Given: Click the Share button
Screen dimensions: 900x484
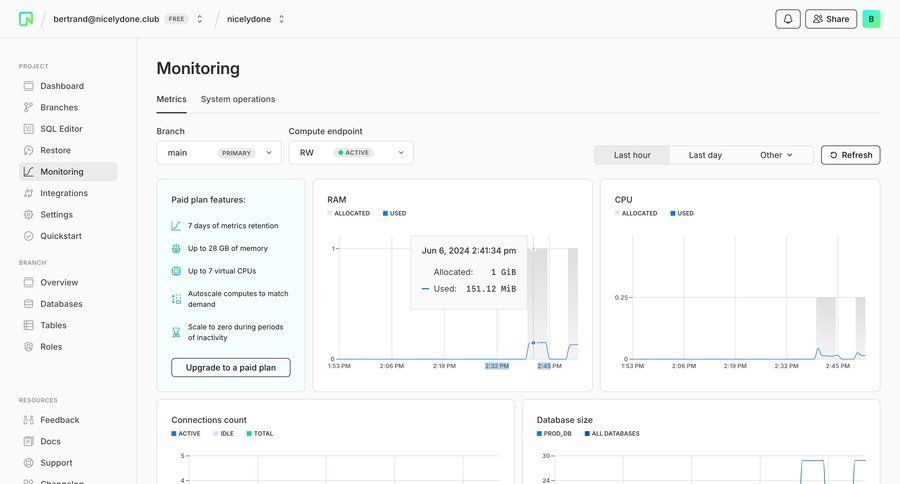Looking at the screenshot, I should [831, 19].
